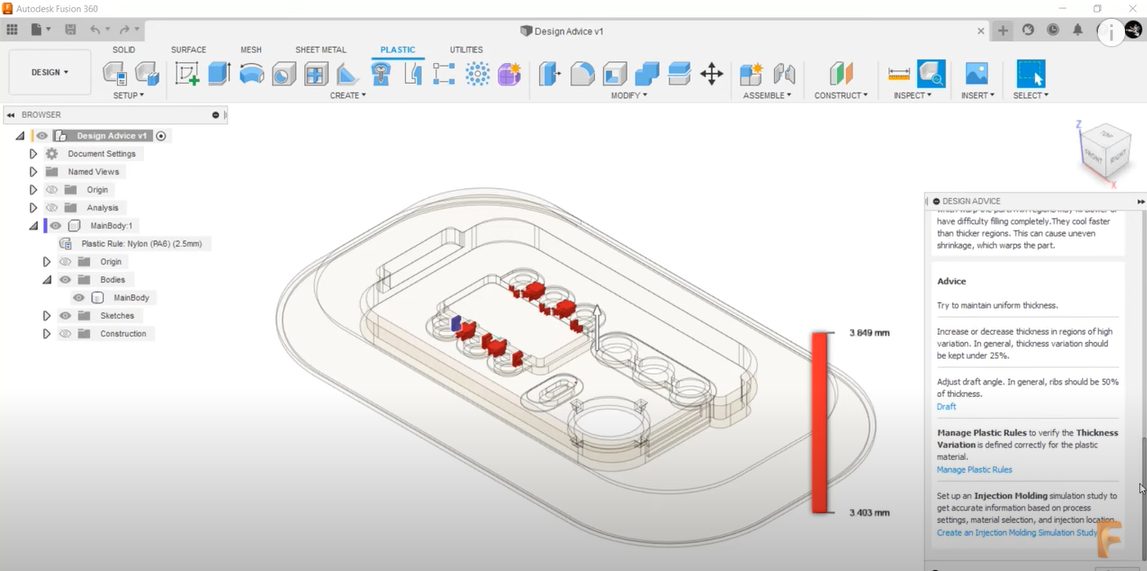Click the Joint icon in Assemble
The height and width of the screenshot is (571, 1147).
pos(784,73)
